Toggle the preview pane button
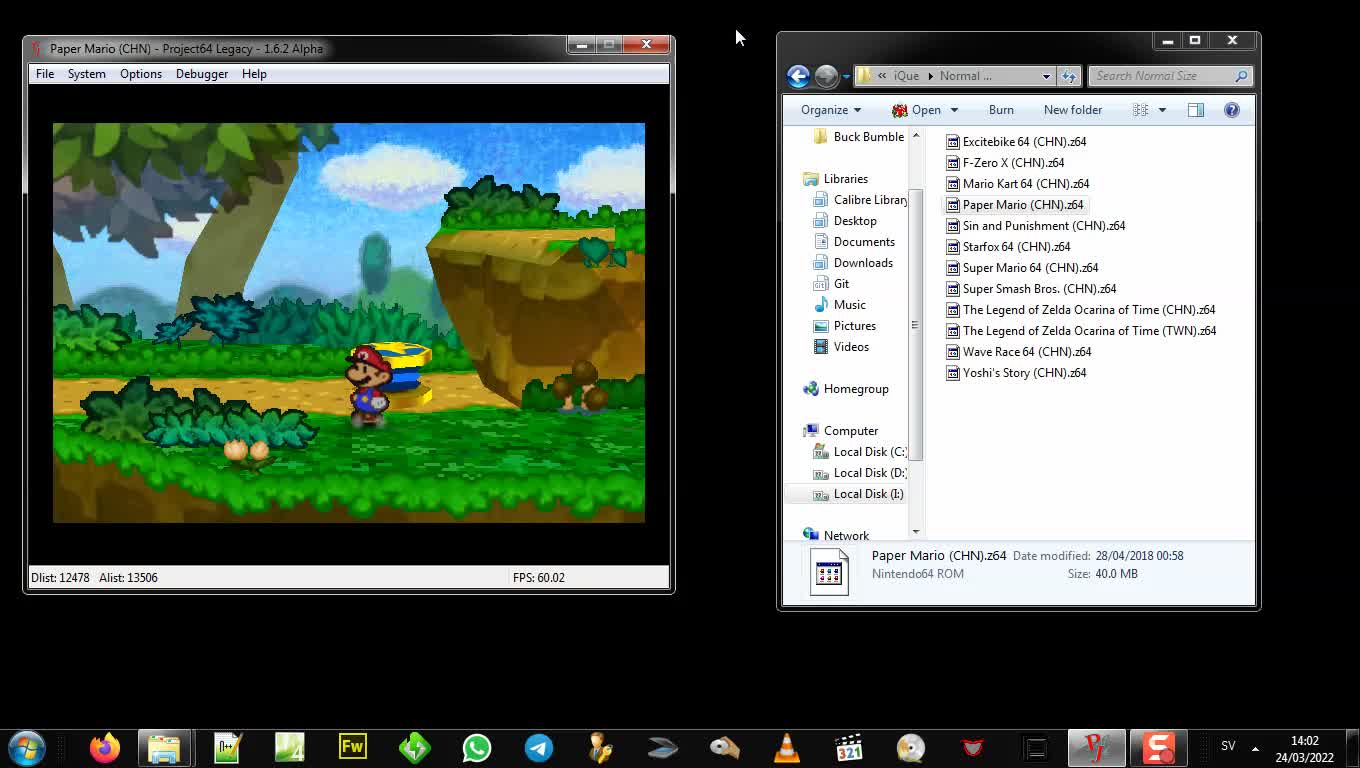 click(x=1196, y=110)
